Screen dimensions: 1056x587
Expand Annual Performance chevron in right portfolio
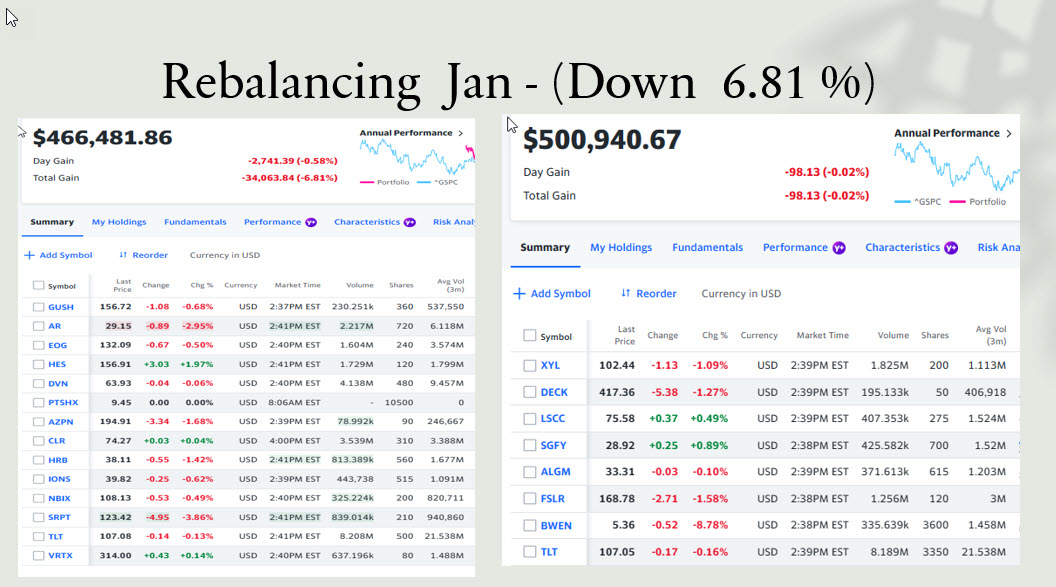point(1009,133)
